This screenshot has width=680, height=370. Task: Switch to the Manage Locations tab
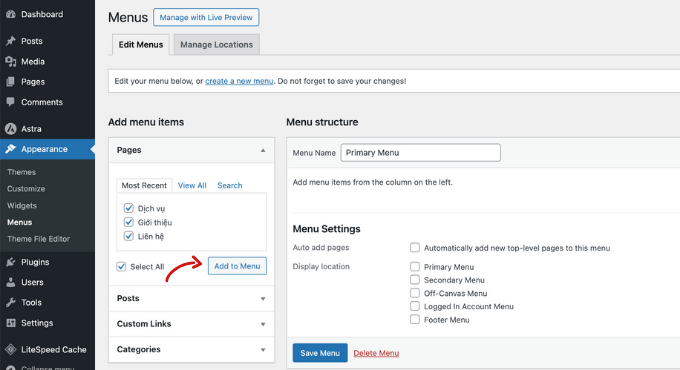[216, 45]
